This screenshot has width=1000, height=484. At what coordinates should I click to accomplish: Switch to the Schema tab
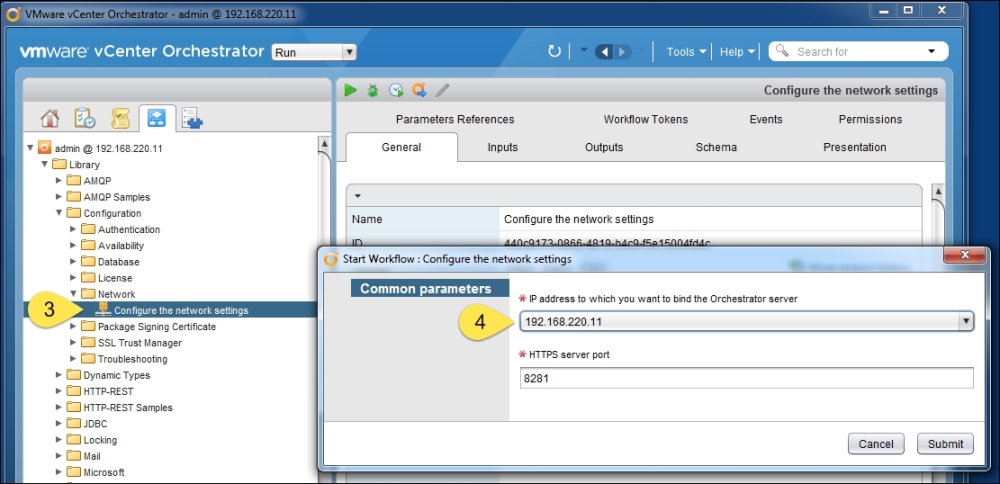(x=716, y=147)
